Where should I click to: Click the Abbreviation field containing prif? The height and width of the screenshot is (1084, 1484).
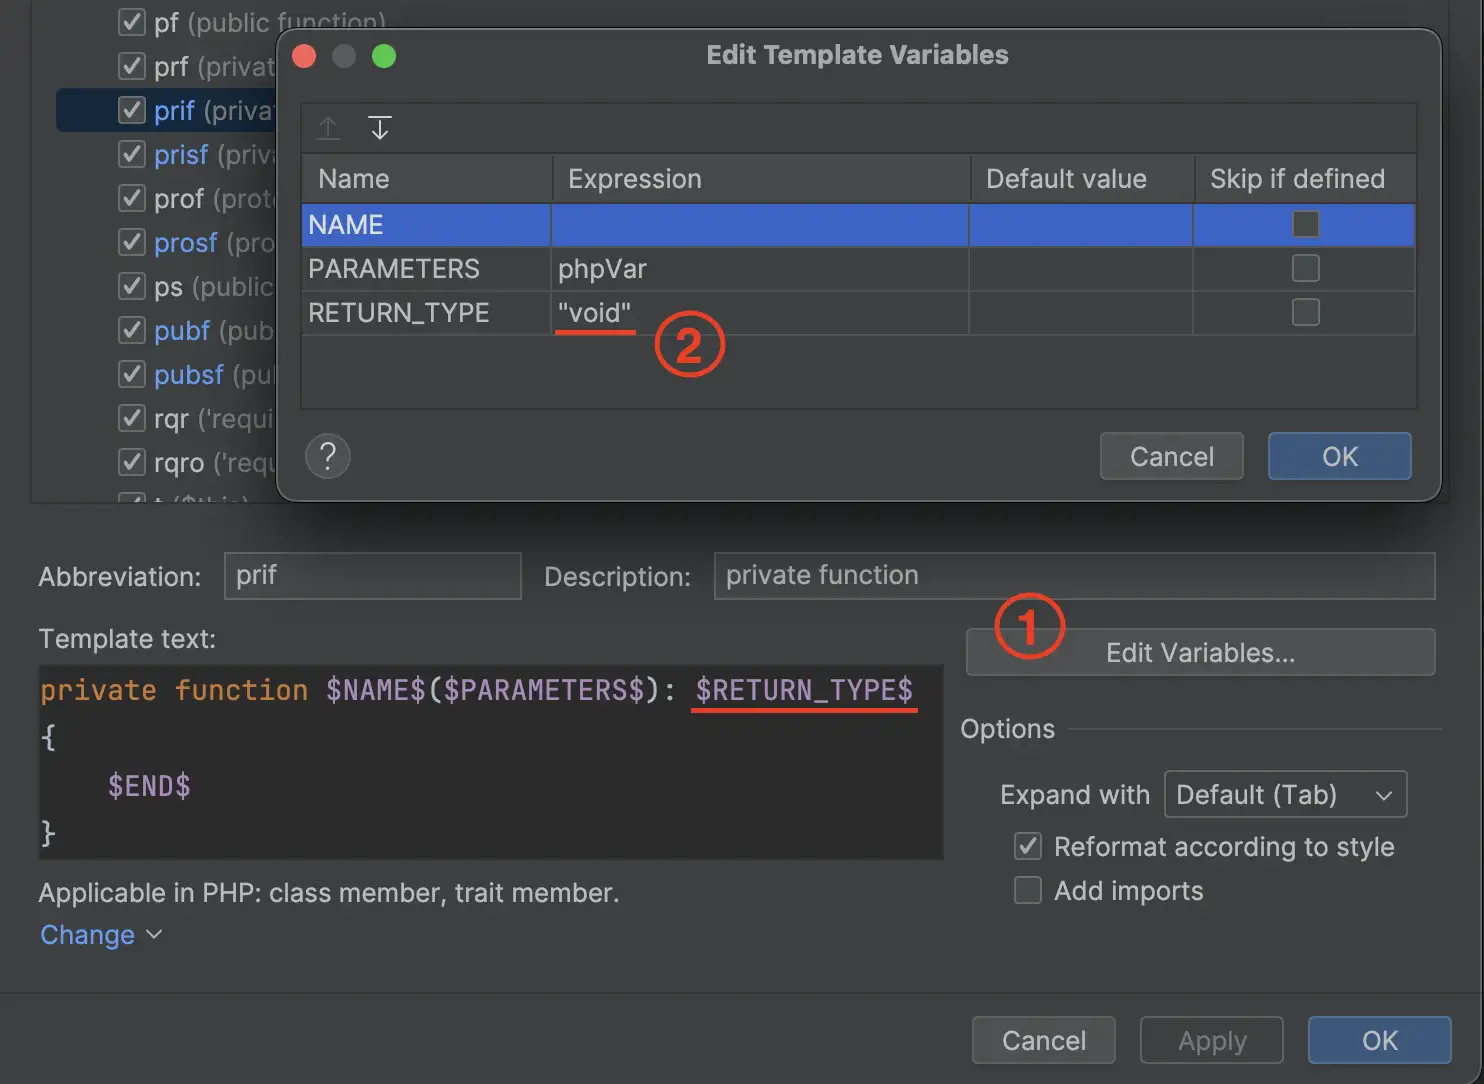pos(372,575)
